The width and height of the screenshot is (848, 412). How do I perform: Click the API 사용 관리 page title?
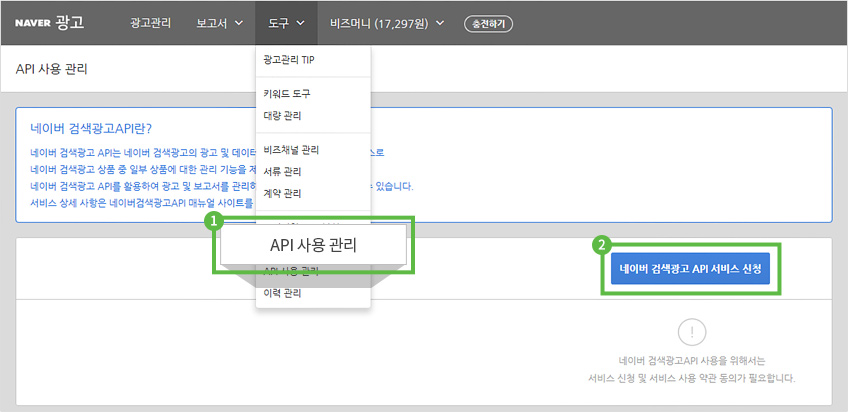point(52,70)
